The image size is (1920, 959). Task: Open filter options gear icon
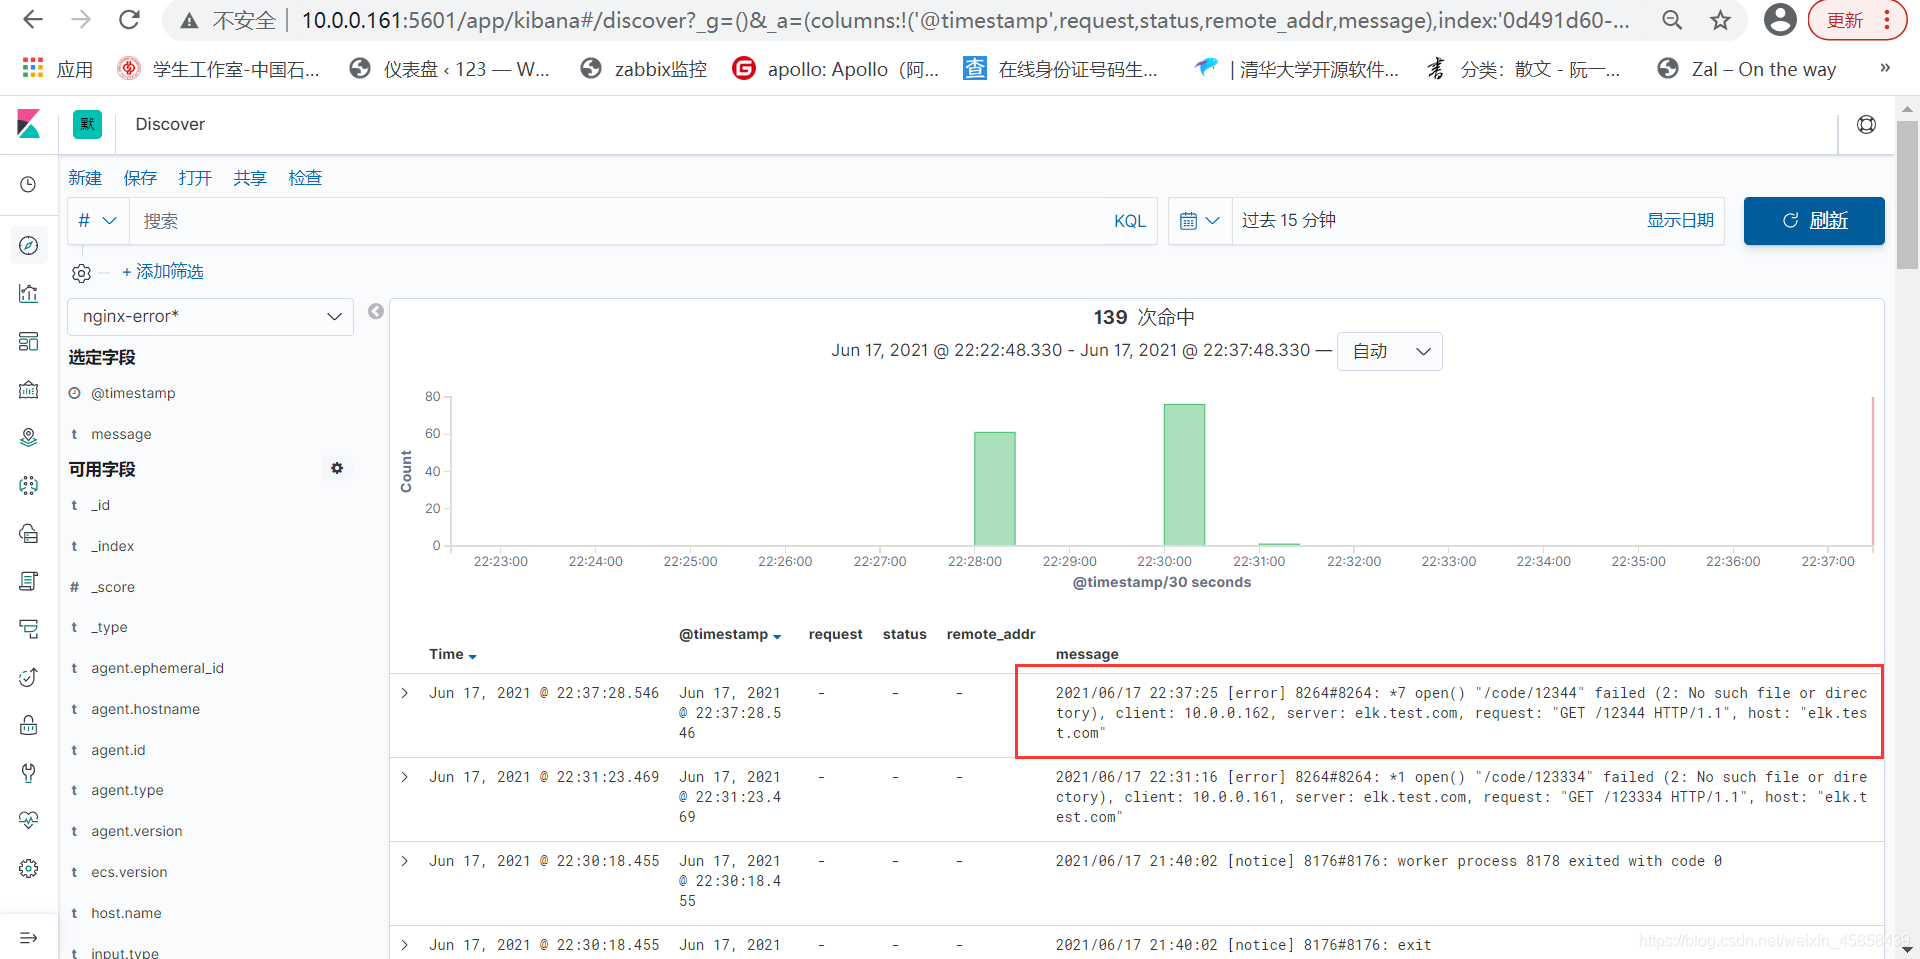[x=81, y=273]
